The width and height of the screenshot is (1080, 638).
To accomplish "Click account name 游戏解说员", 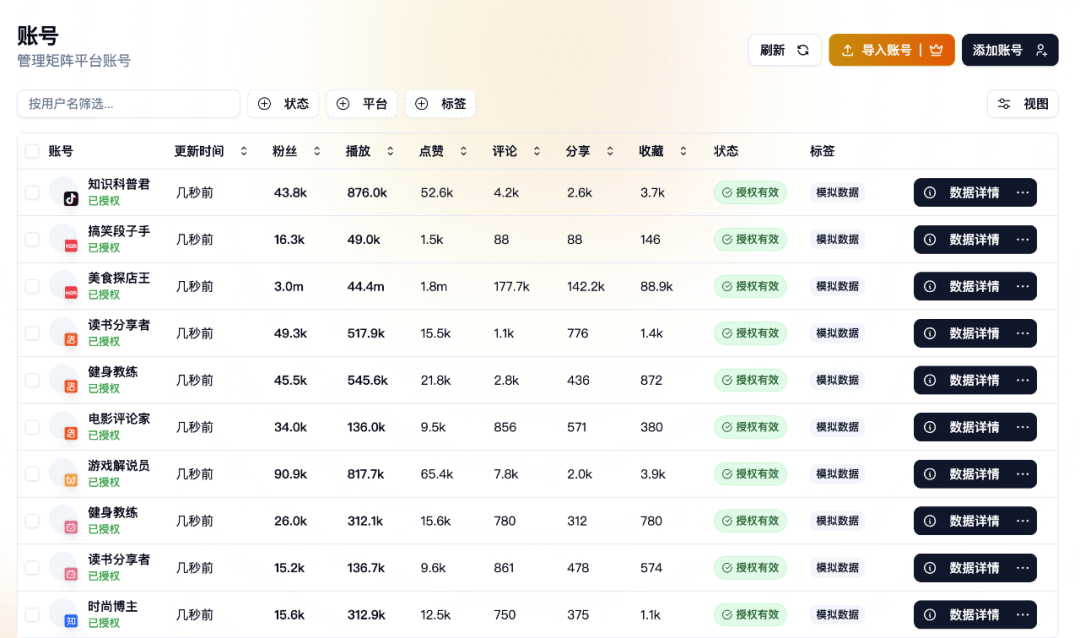I will 118,466.
